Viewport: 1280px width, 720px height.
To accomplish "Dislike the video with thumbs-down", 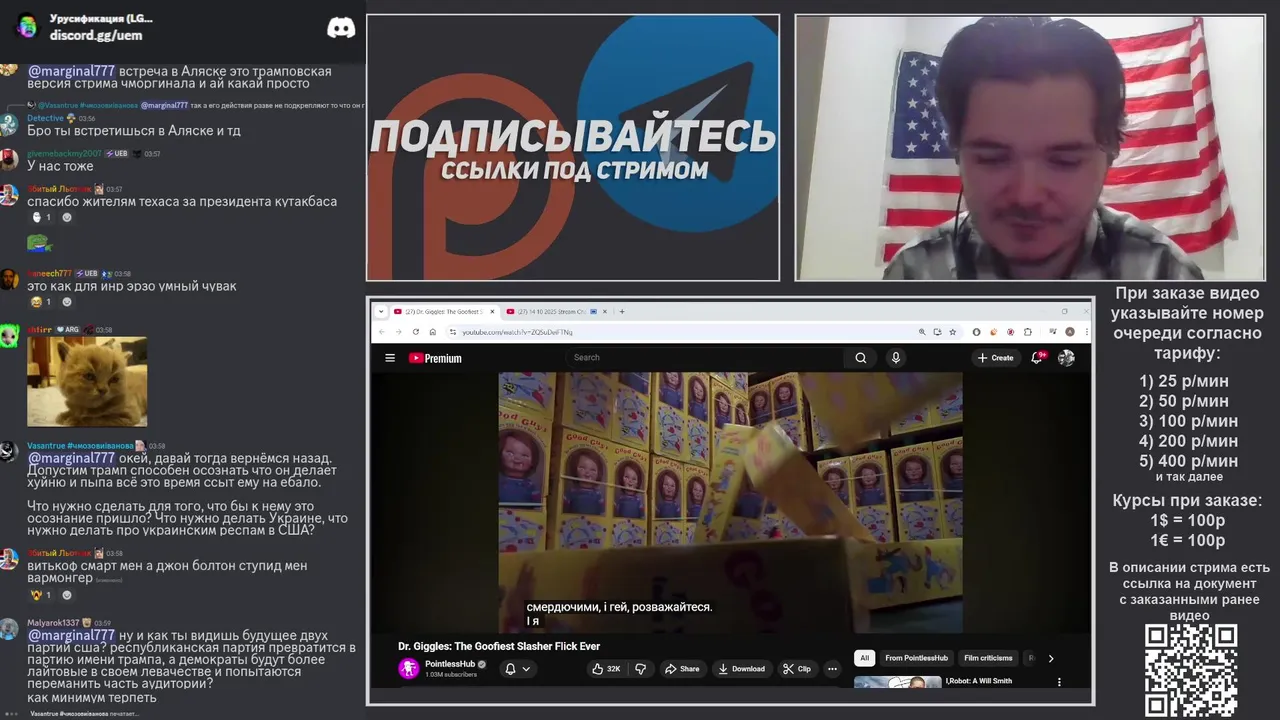I will 641,669.
